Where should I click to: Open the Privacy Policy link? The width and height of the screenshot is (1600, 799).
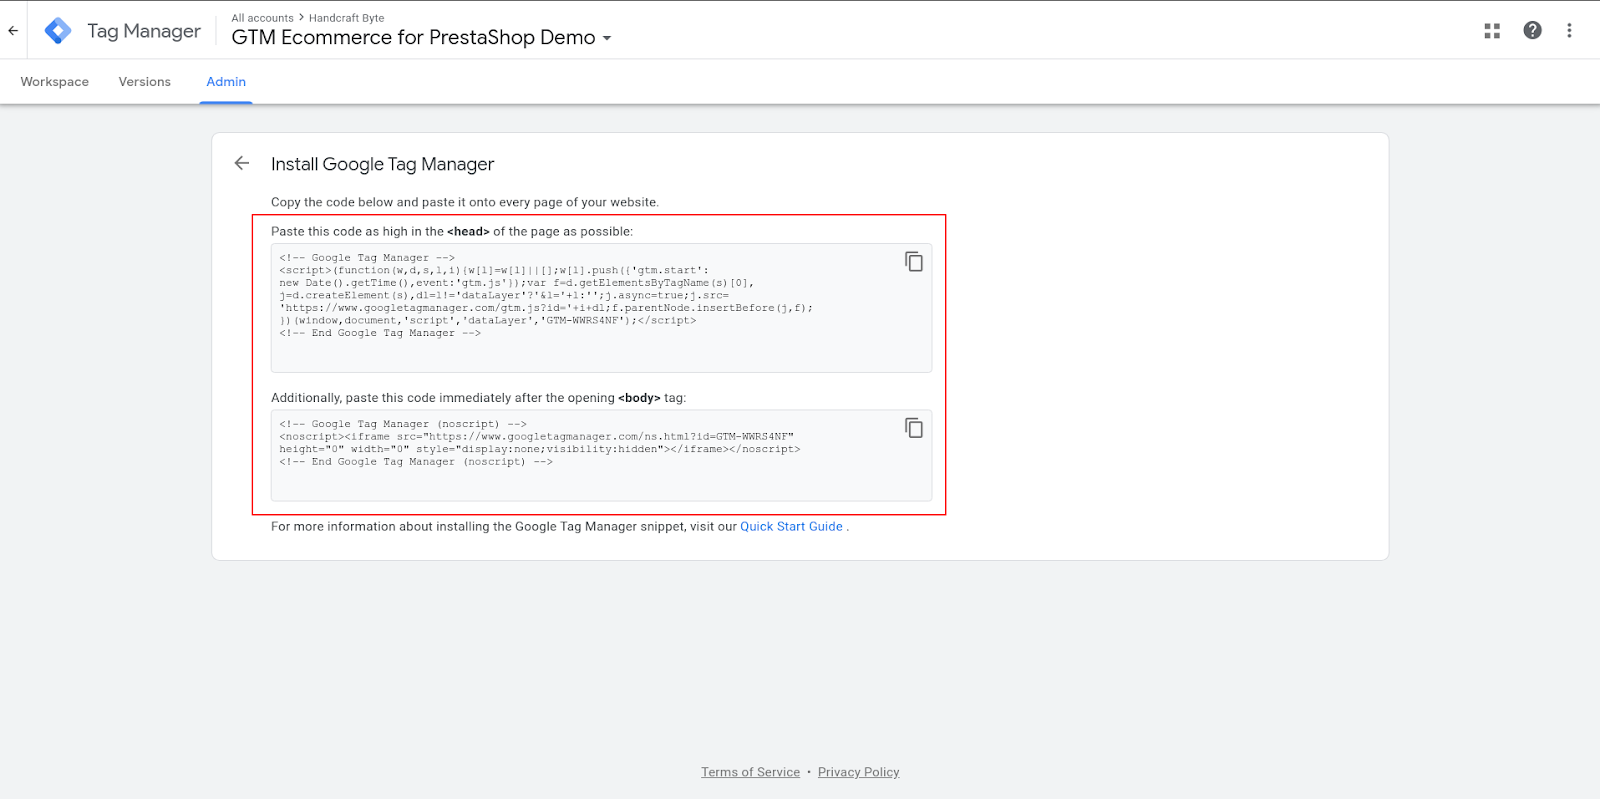point(858,772)
